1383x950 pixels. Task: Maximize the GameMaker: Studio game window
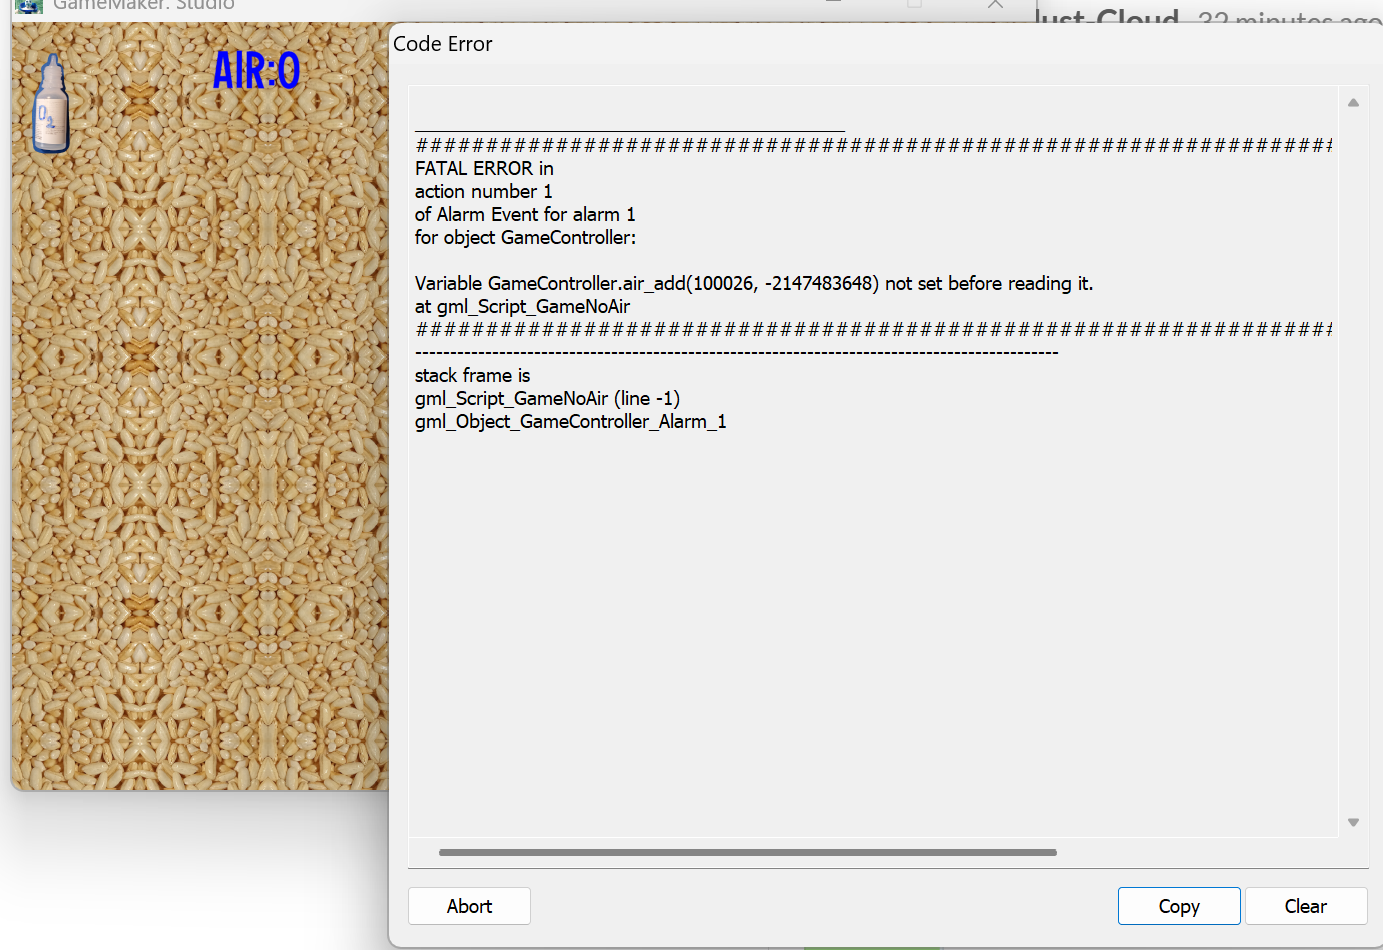[x=914, y=4]
